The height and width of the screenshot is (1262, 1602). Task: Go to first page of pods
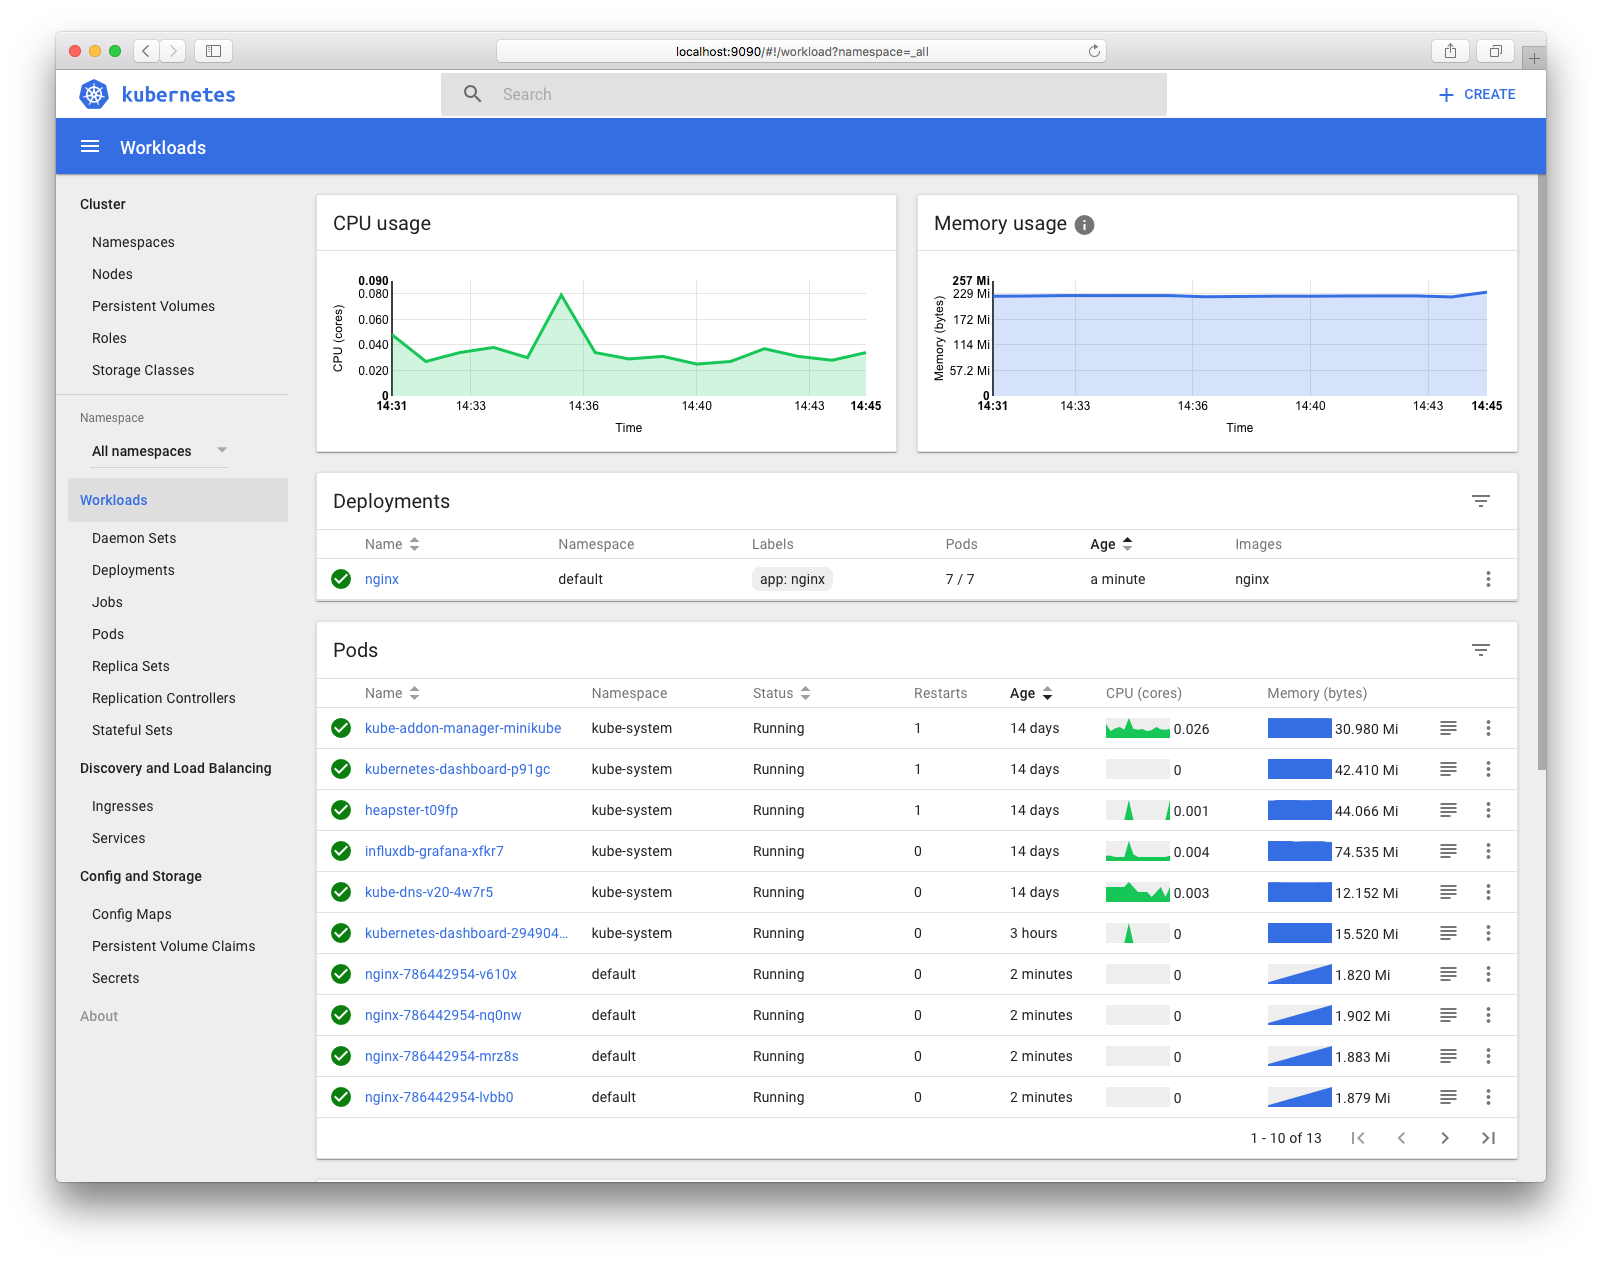(1358, 1138)
